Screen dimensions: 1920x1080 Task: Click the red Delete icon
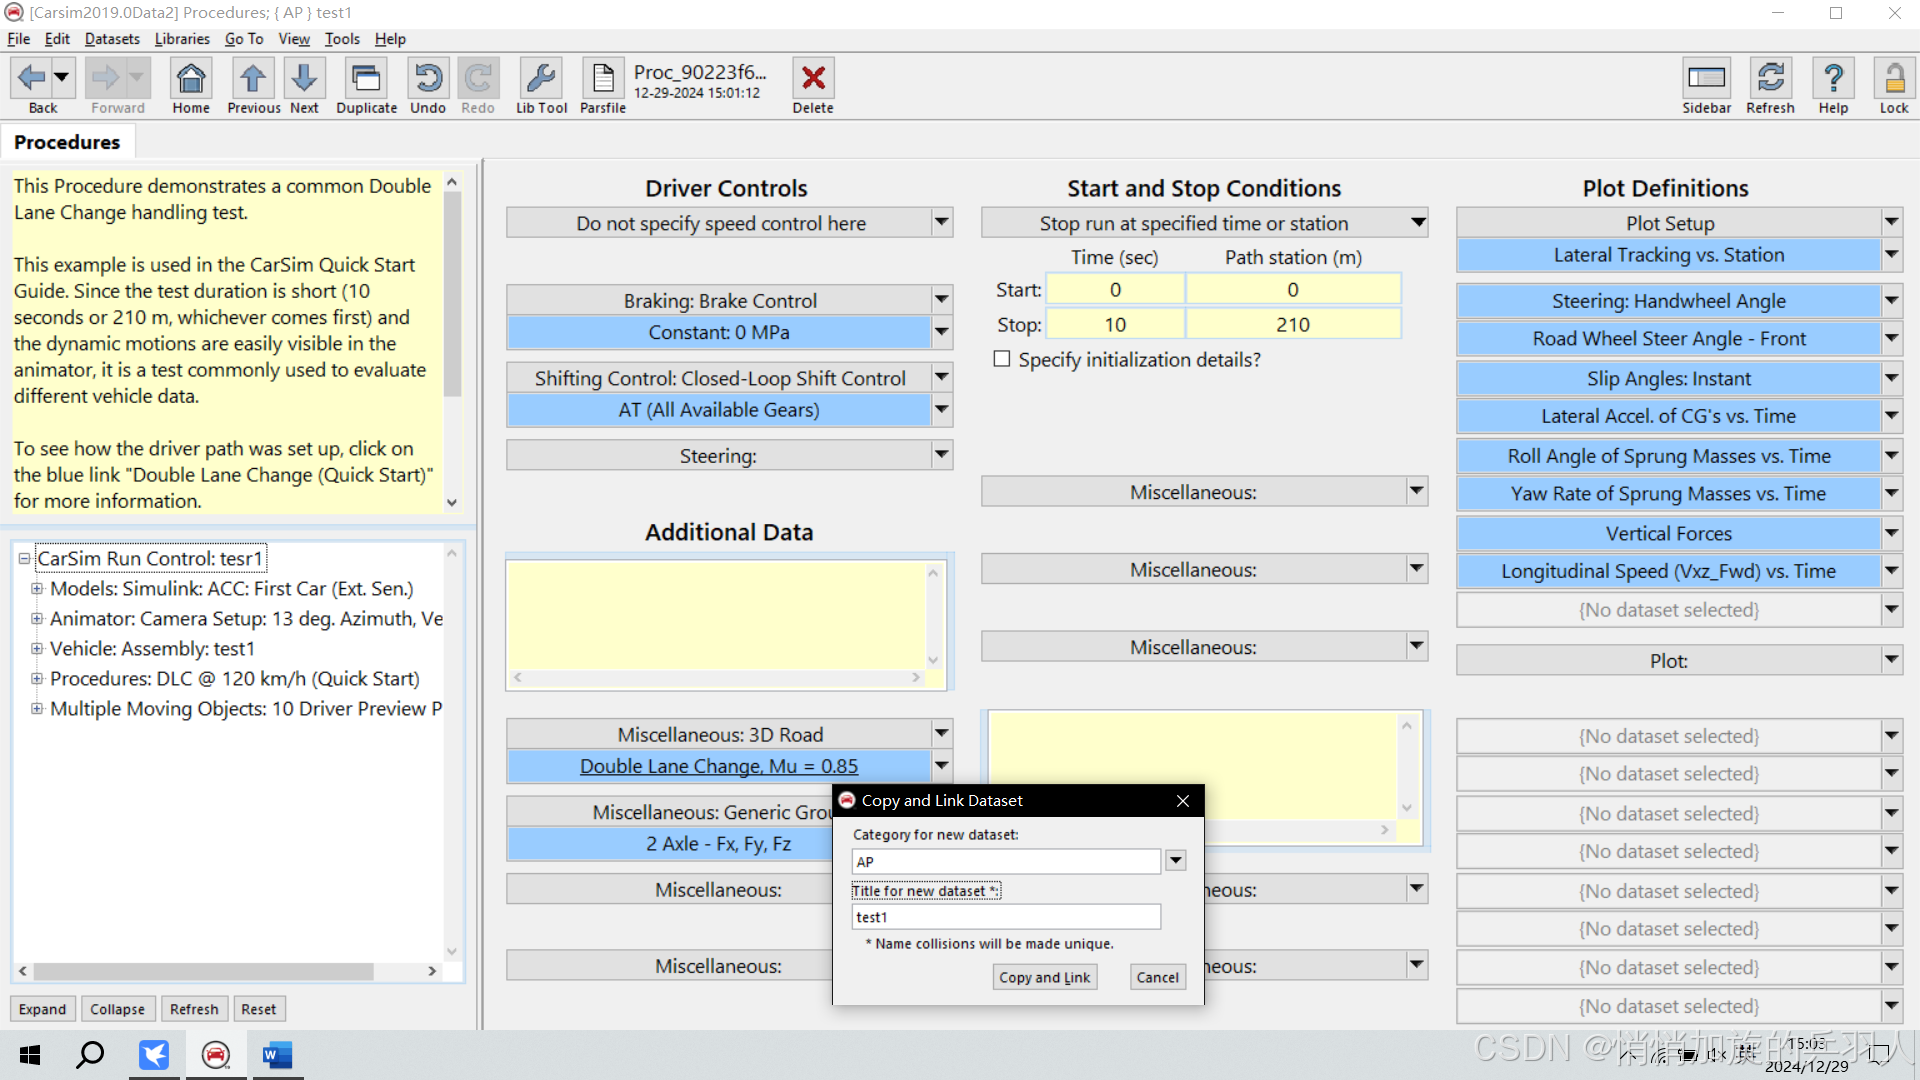coord(813,79)
